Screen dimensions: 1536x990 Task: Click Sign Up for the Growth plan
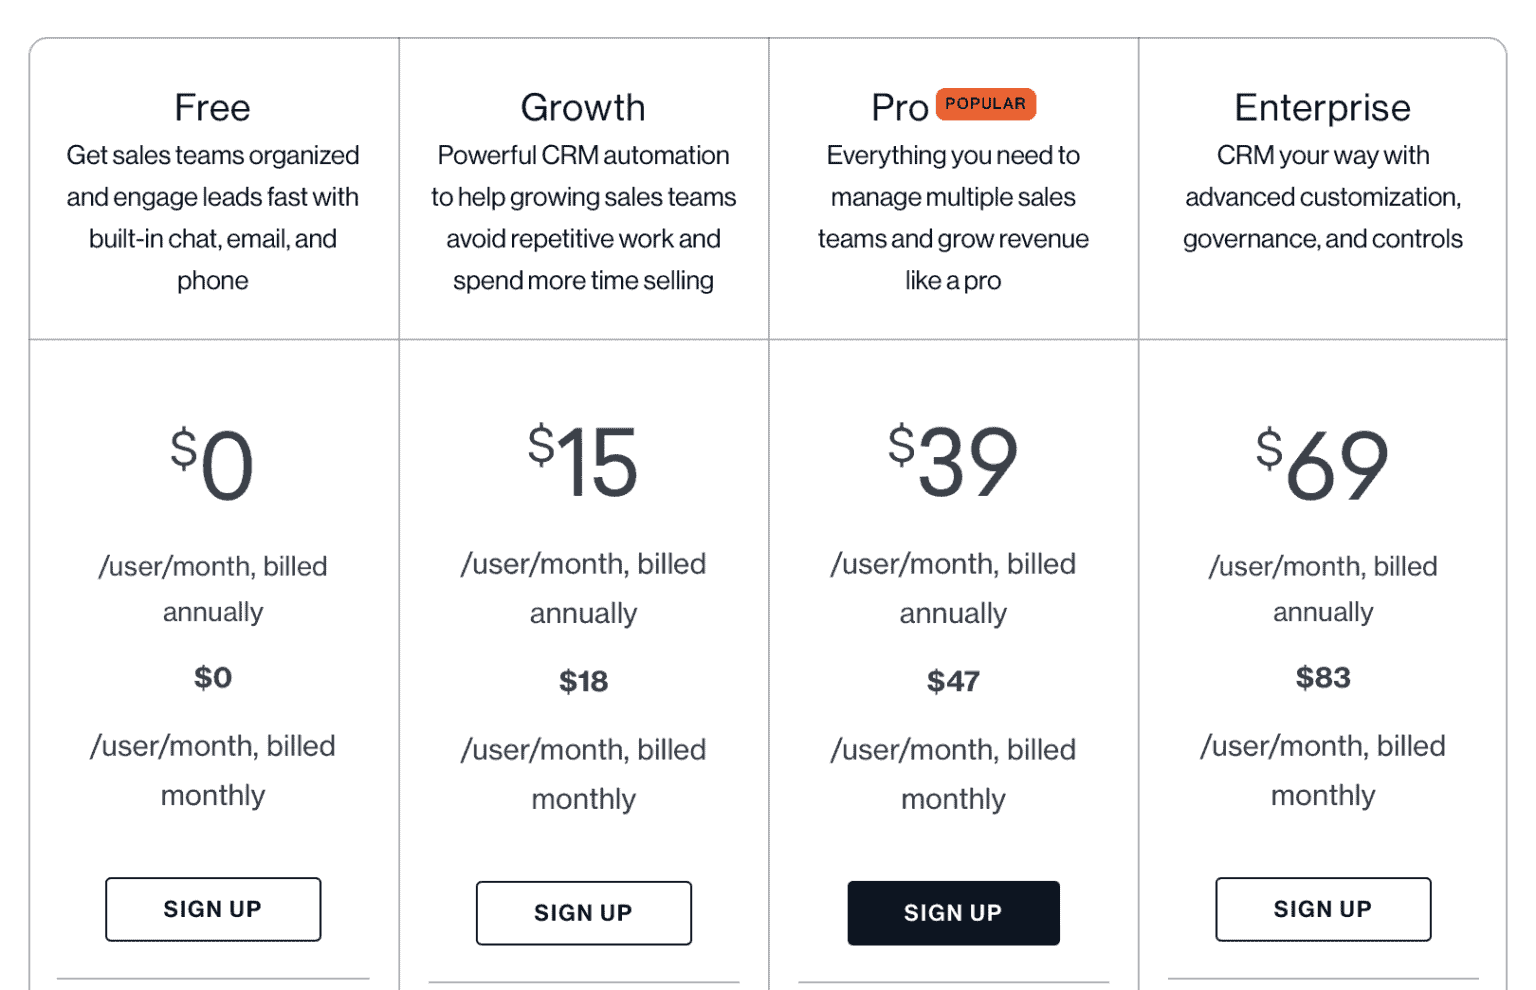(583, 912)
